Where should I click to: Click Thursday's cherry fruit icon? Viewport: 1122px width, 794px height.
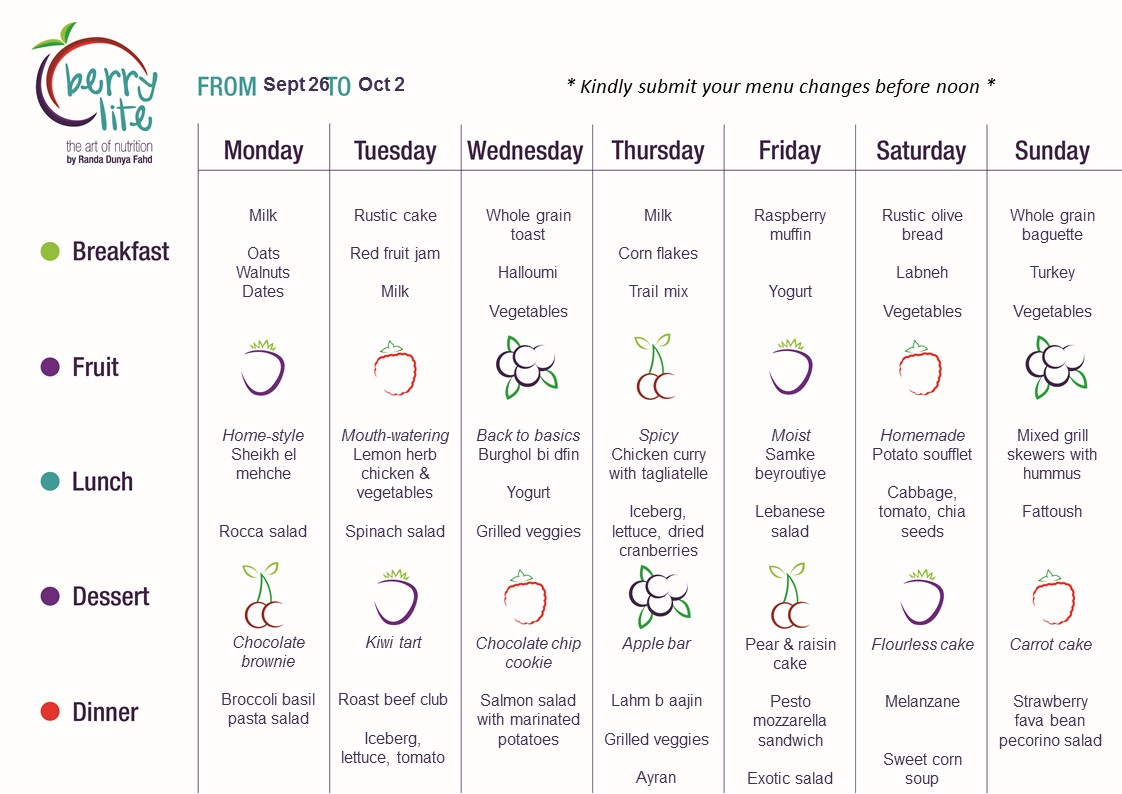[655, 368]
